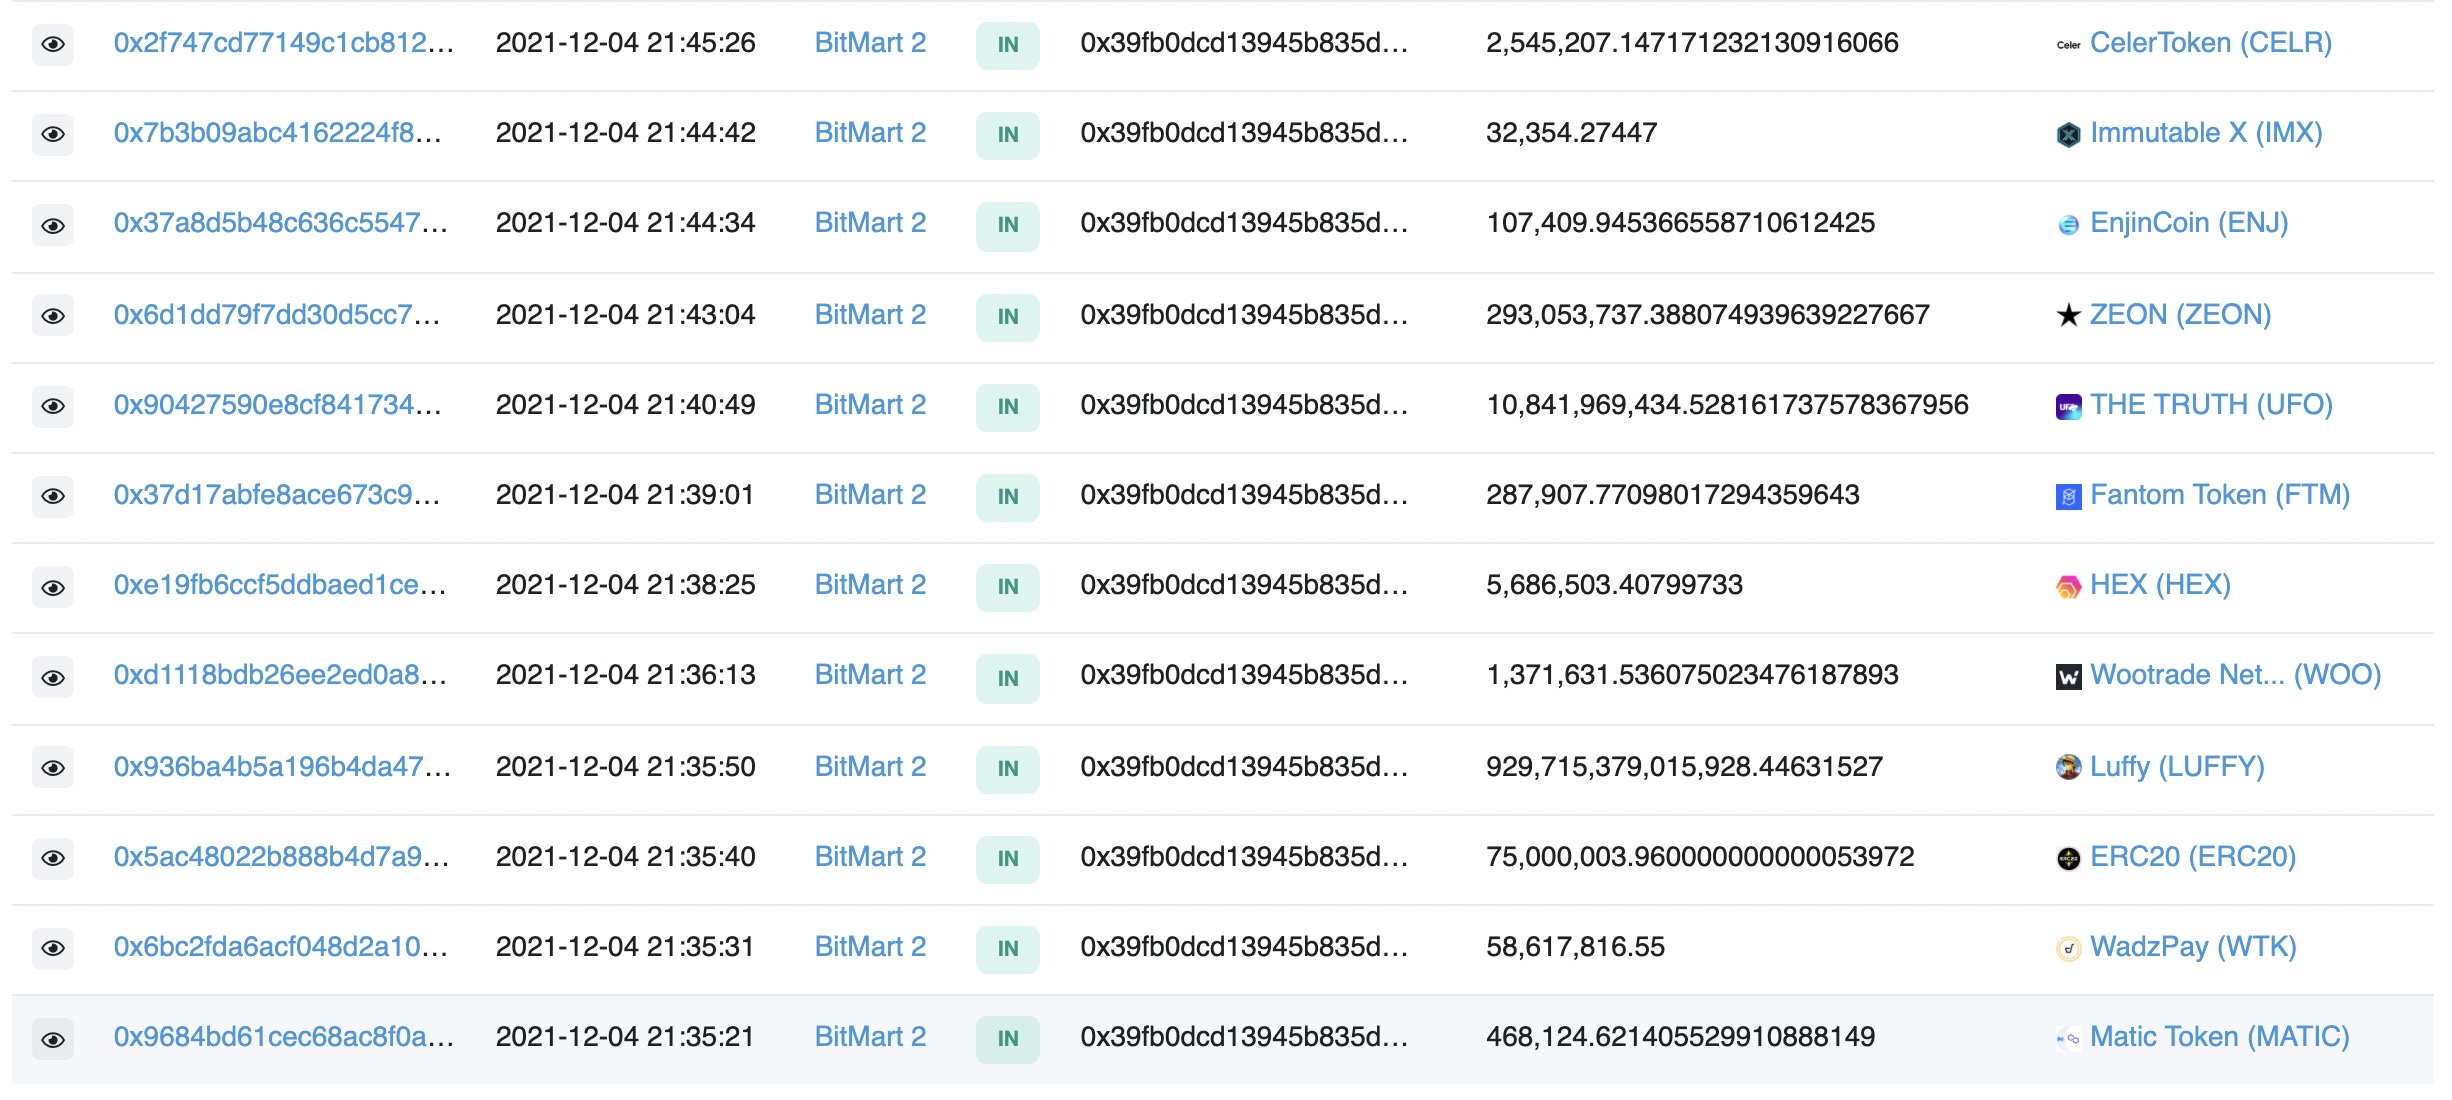This screenshot has height=1100, width=2452.
Task: Open the Fantom Token (FTM) link
Action: (2220, 495)
